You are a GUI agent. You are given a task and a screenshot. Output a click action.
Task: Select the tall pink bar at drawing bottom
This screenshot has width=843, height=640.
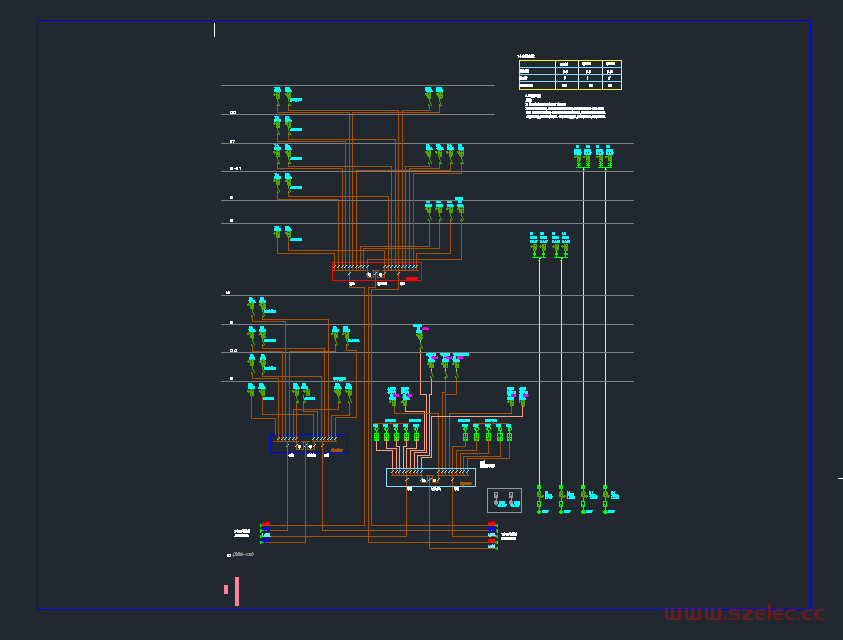point(237,591)
